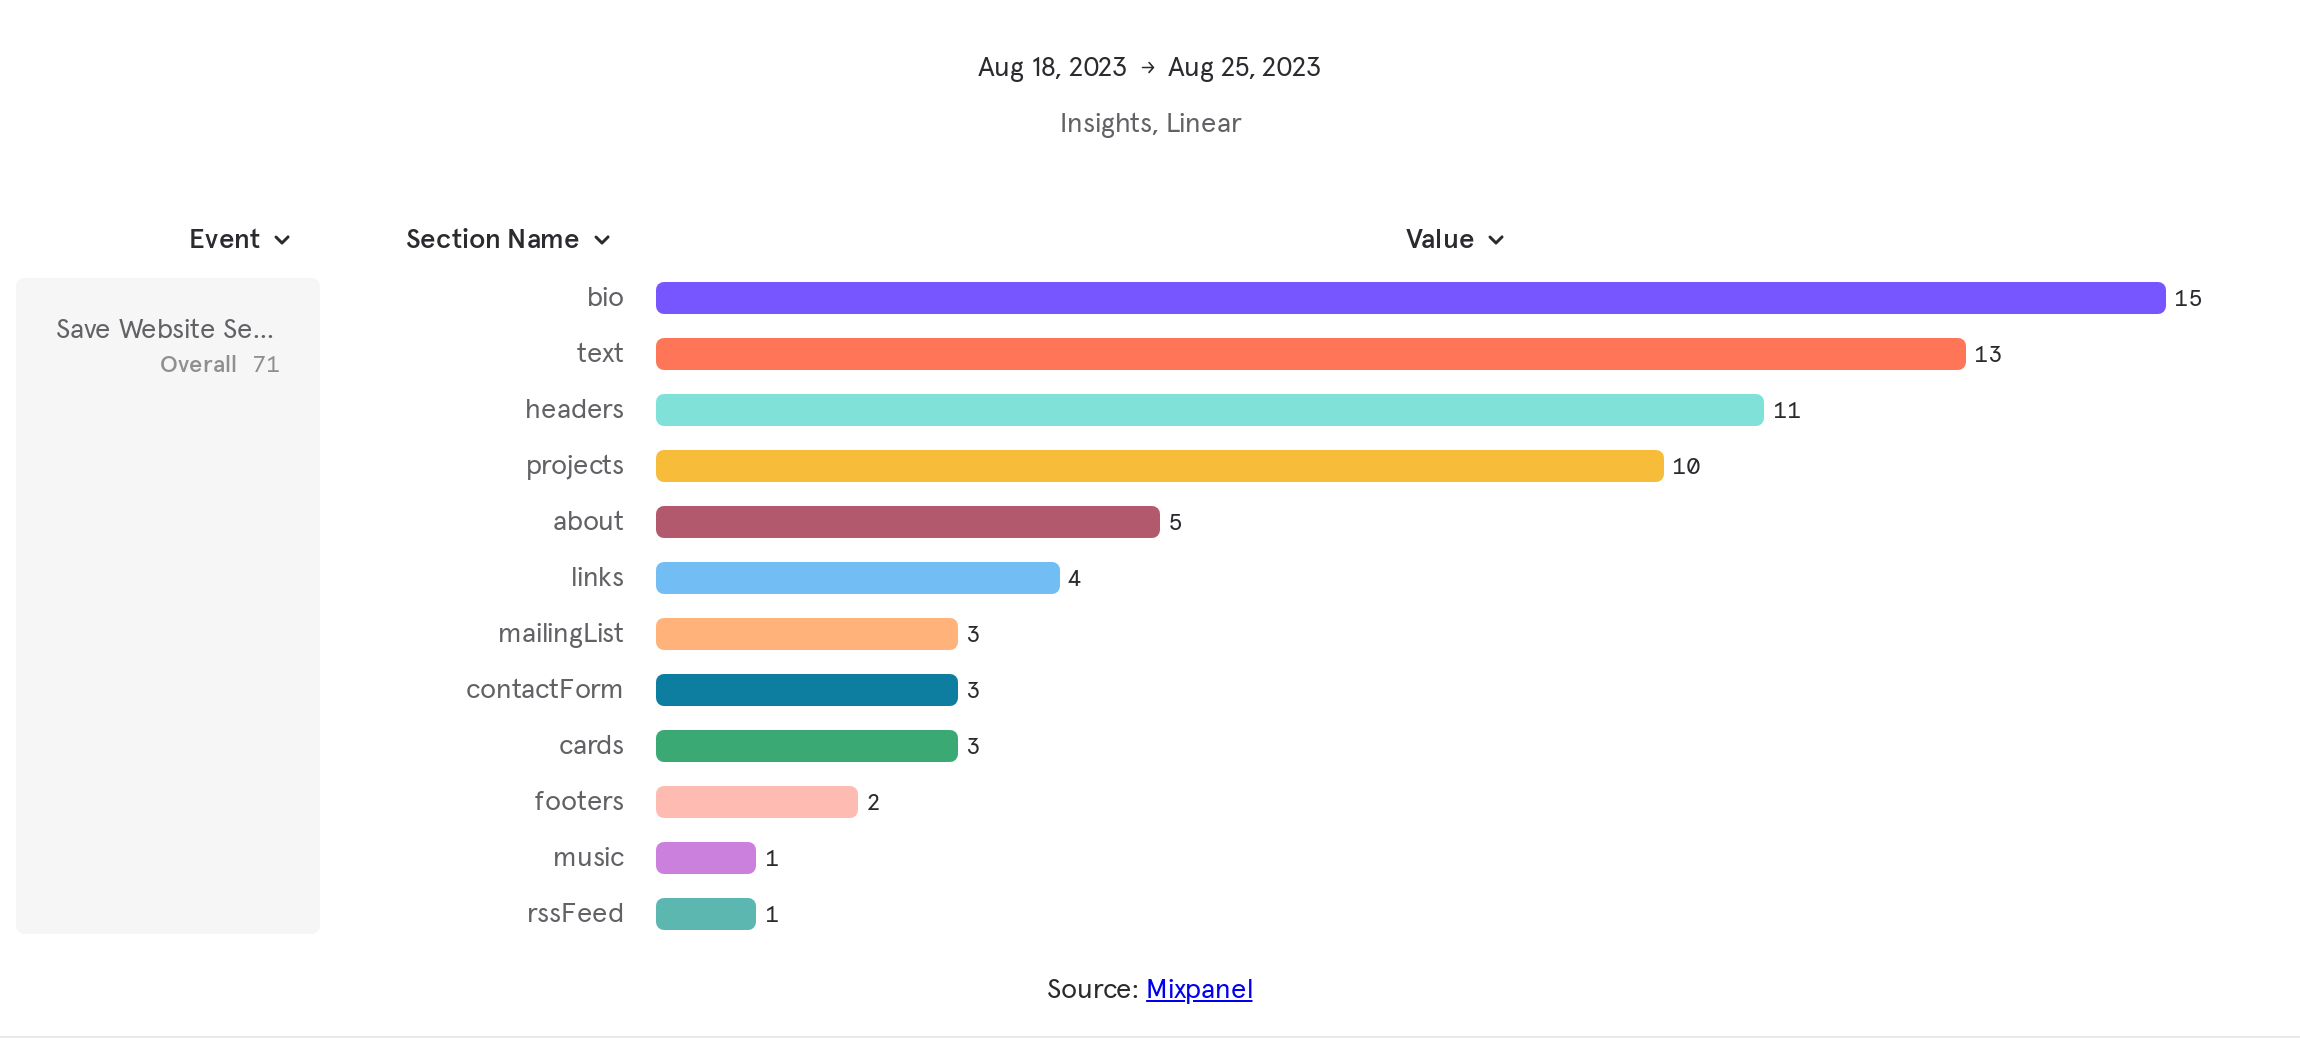
Task: Click the Insights, Linear subtitle
Action: [x=1150, y=123]
